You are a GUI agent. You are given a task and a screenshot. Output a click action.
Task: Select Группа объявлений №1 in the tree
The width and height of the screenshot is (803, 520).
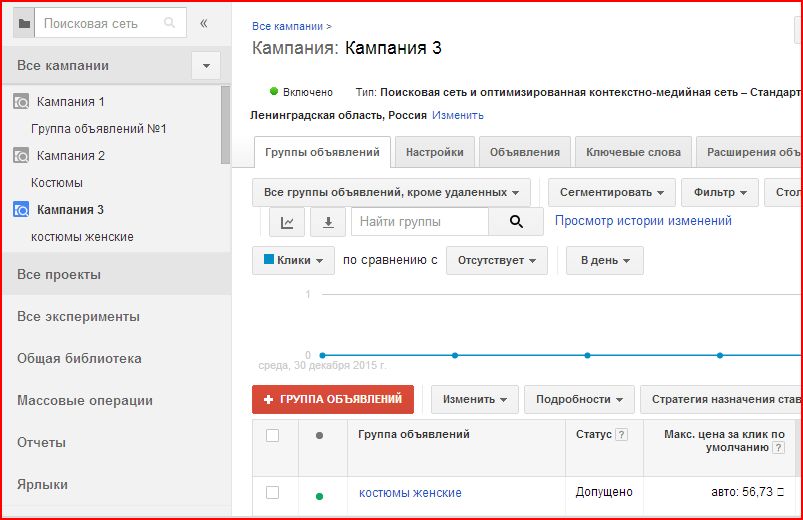point(99,129)
